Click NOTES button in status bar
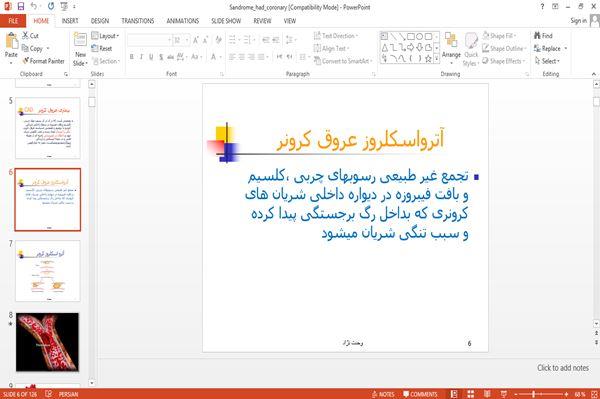Image resolution: width=600 pixels, height=399 pixels. (x=383, y=394)
